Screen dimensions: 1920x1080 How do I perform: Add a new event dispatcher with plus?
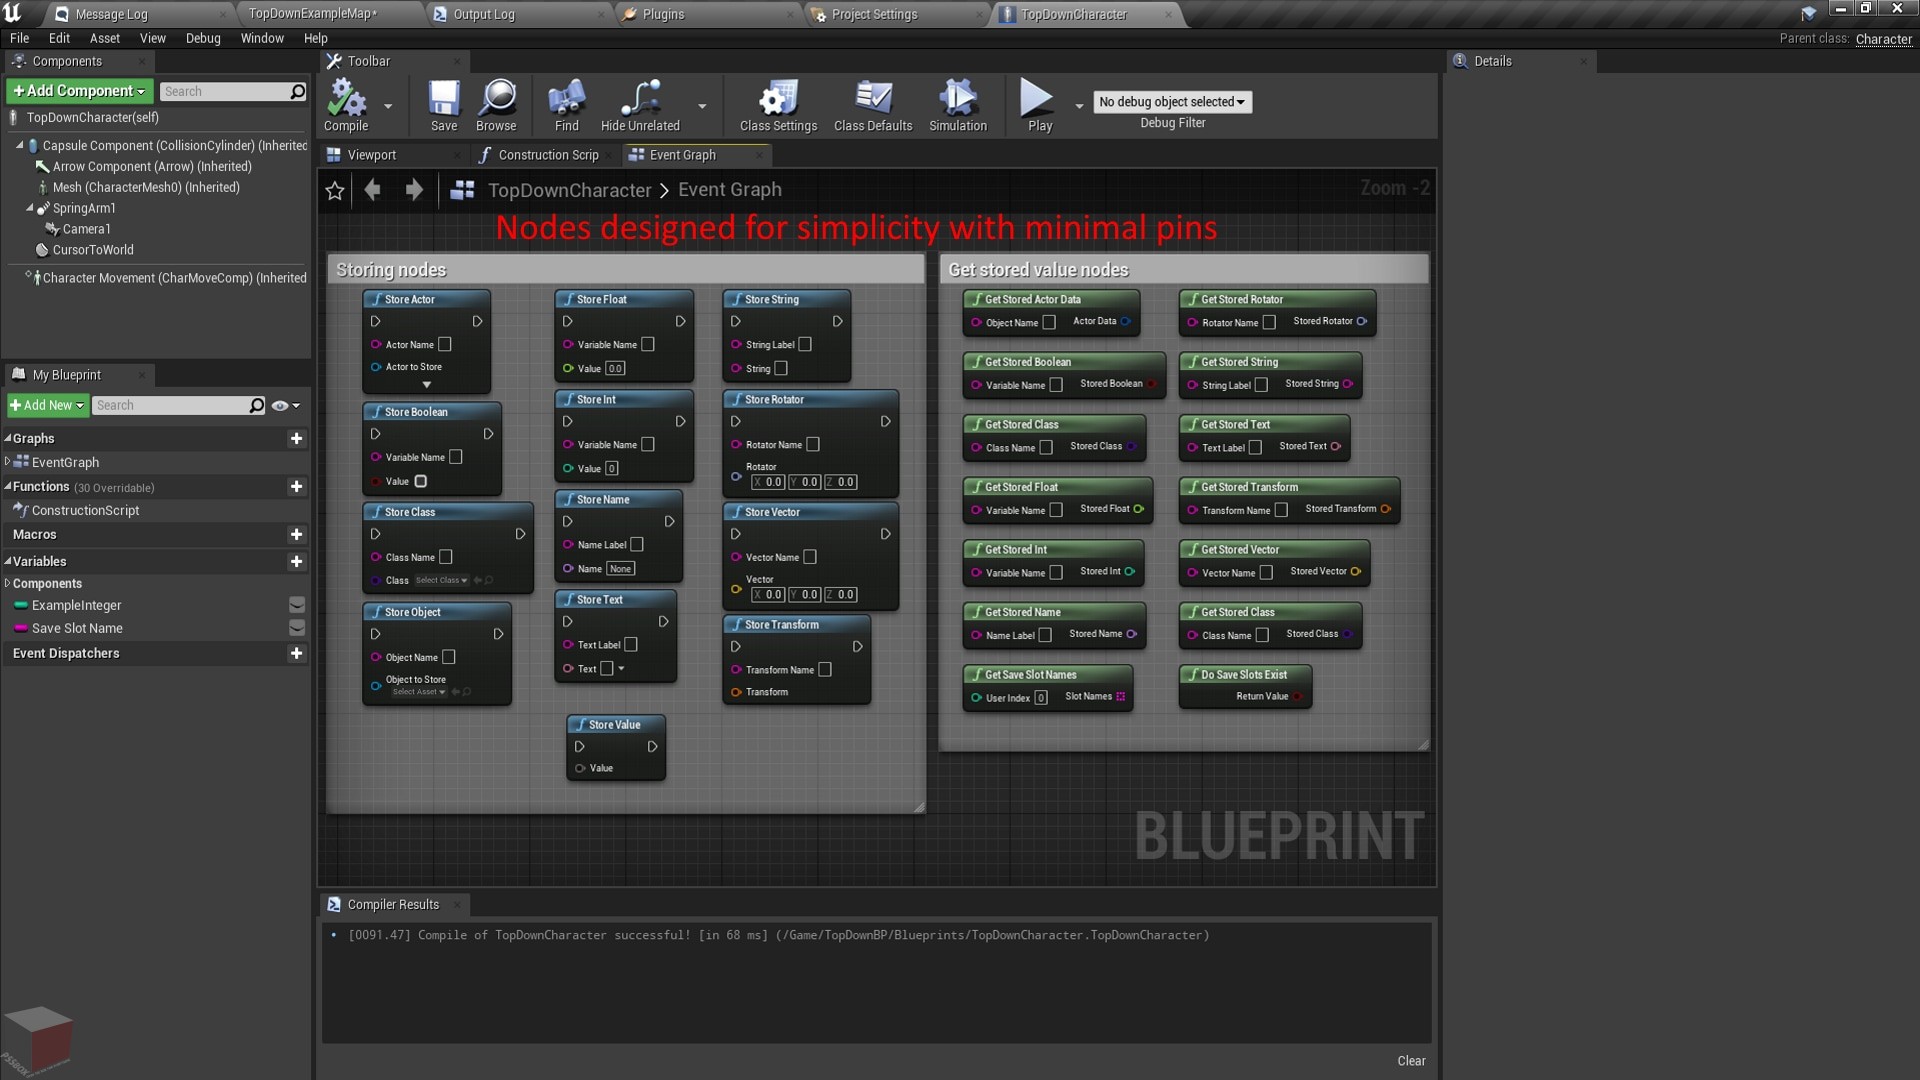tap(296, 653)
